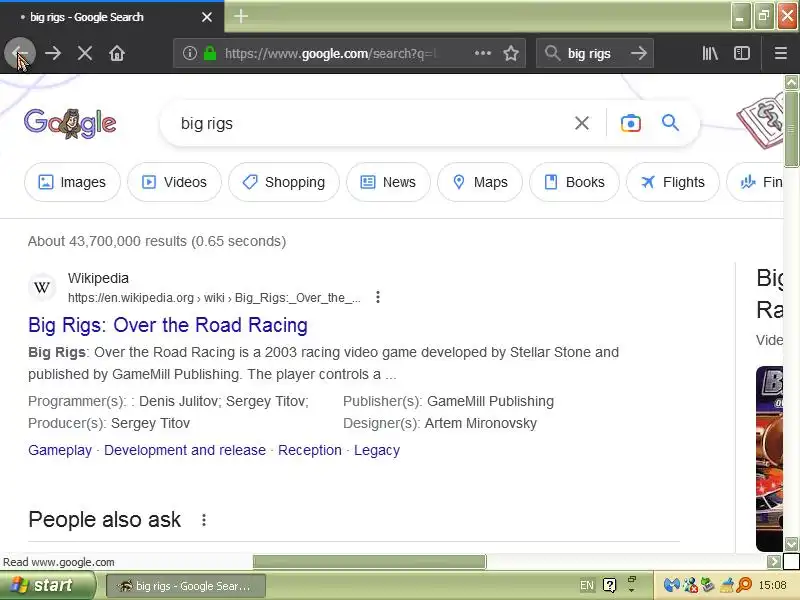The width and height of the screenshot is (800, 600).
Task: Jump to the Gameplay section link
Action: (x=60, y=450)
